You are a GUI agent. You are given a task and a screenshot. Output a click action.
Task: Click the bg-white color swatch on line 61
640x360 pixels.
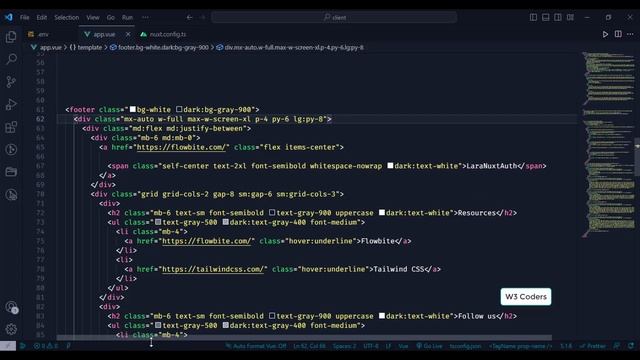pyautogui.click(x=133, y=109)
